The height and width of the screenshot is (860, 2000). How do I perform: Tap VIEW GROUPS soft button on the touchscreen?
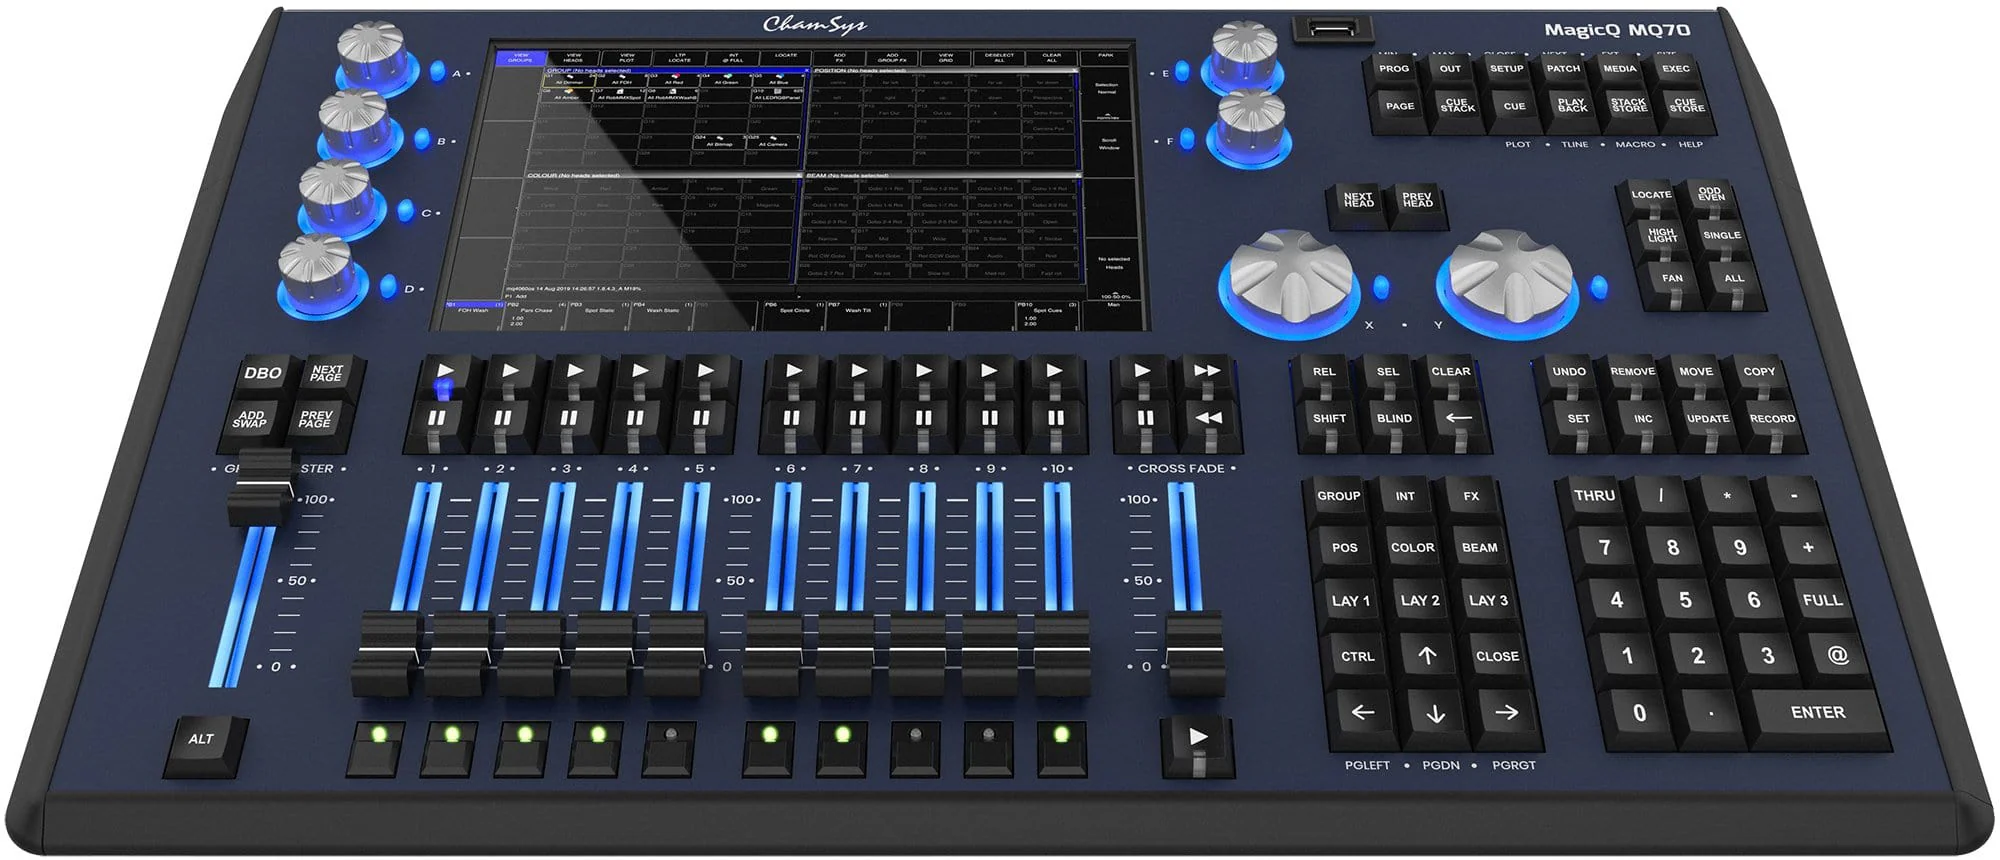point(521,58)
